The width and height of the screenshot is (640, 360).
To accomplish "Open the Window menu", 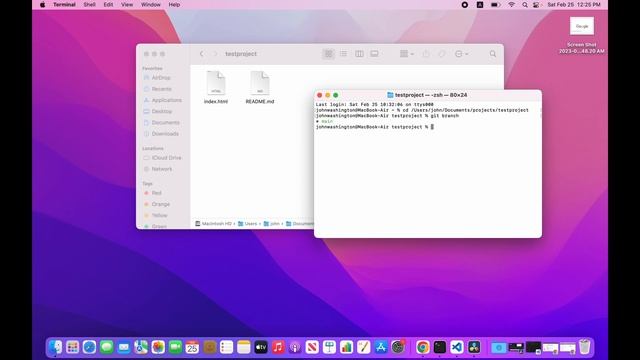I will point(151,5).
